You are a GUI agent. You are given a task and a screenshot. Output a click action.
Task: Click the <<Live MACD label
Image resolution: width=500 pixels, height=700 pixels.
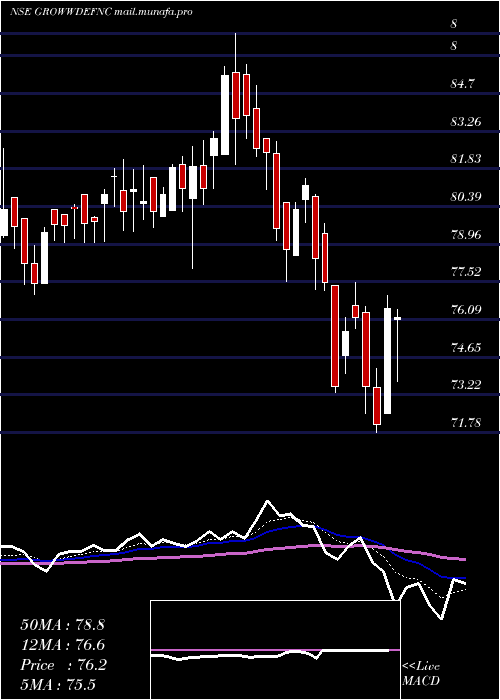point(421,674)
